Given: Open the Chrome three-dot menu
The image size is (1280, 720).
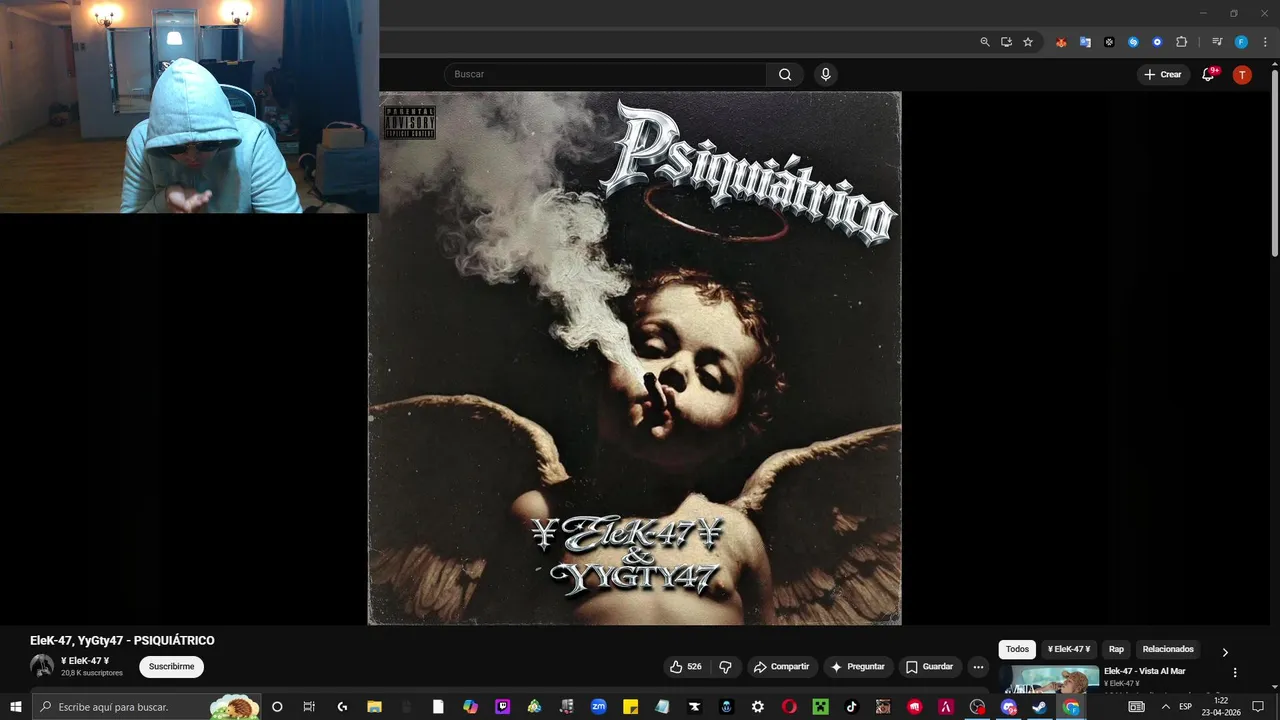Looking at the screenshot, I should [1263, 42].
